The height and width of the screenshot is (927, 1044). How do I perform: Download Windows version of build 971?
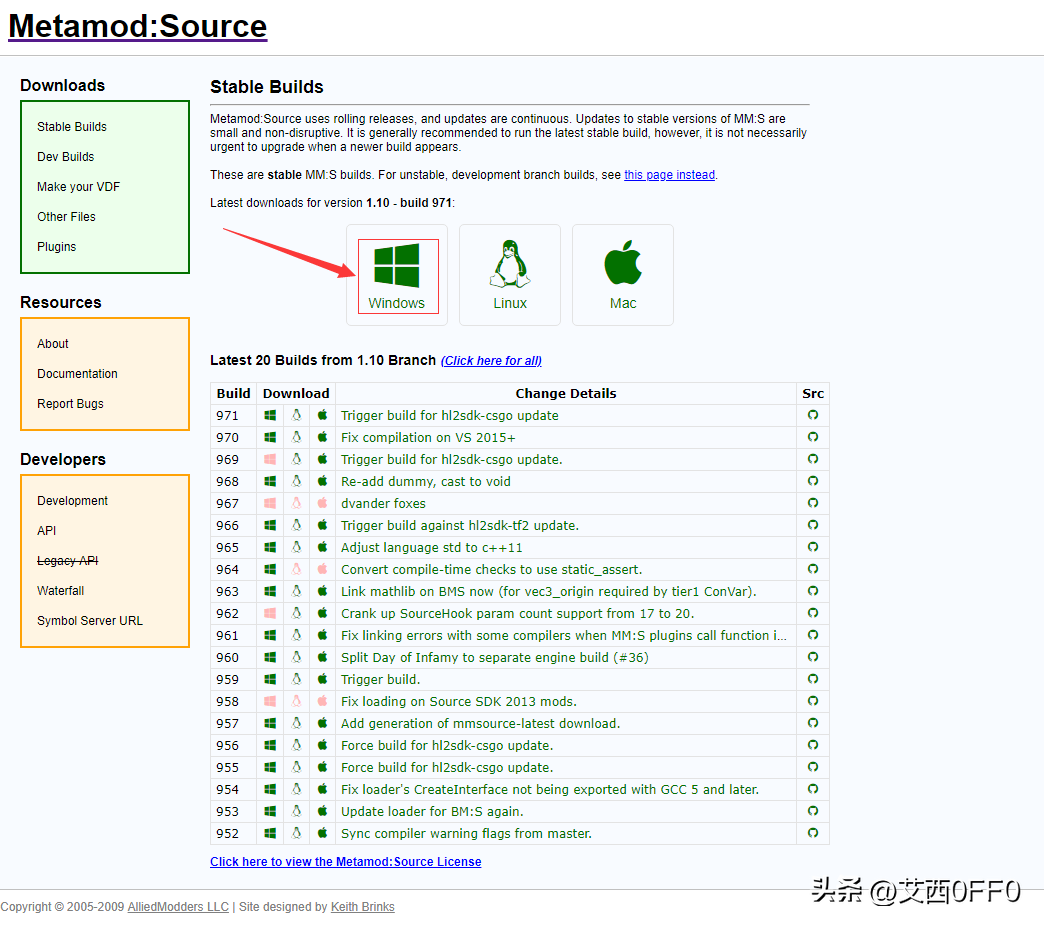pyautogui.click(x=270, y=416)
